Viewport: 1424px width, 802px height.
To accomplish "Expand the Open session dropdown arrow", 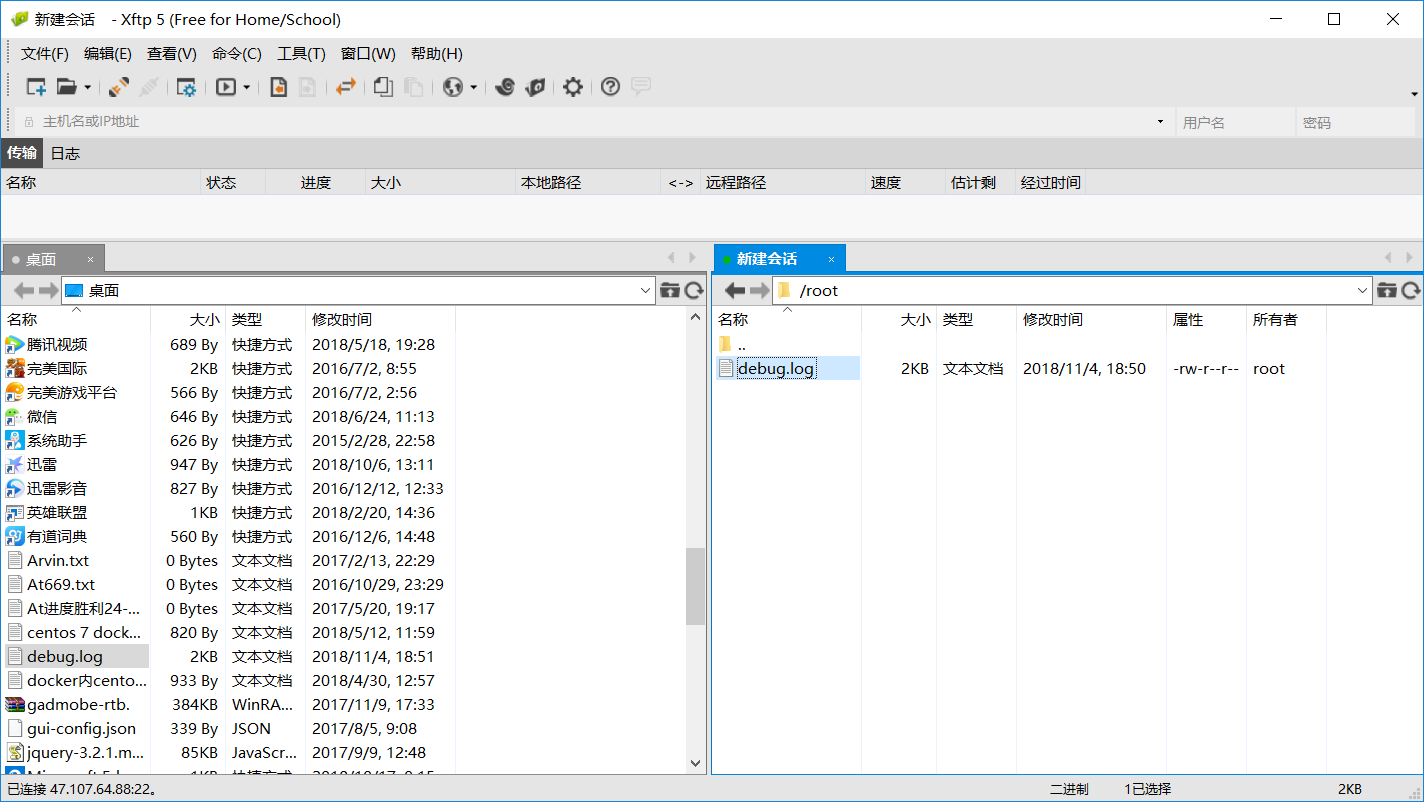I will [x=88, y=88].
